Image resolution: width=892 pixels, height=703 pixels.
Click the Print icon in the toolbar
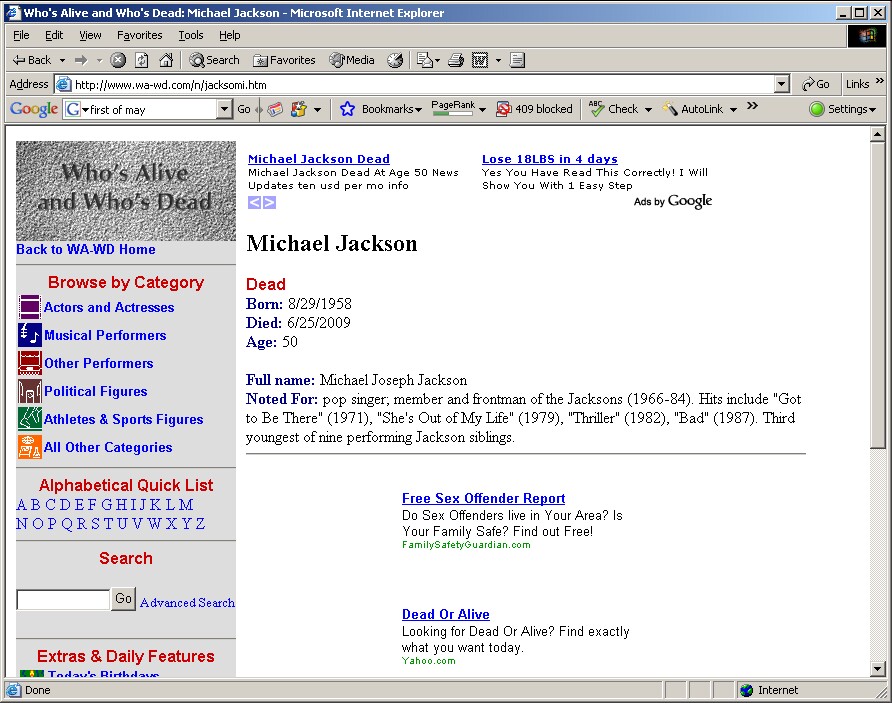point(456,60)
